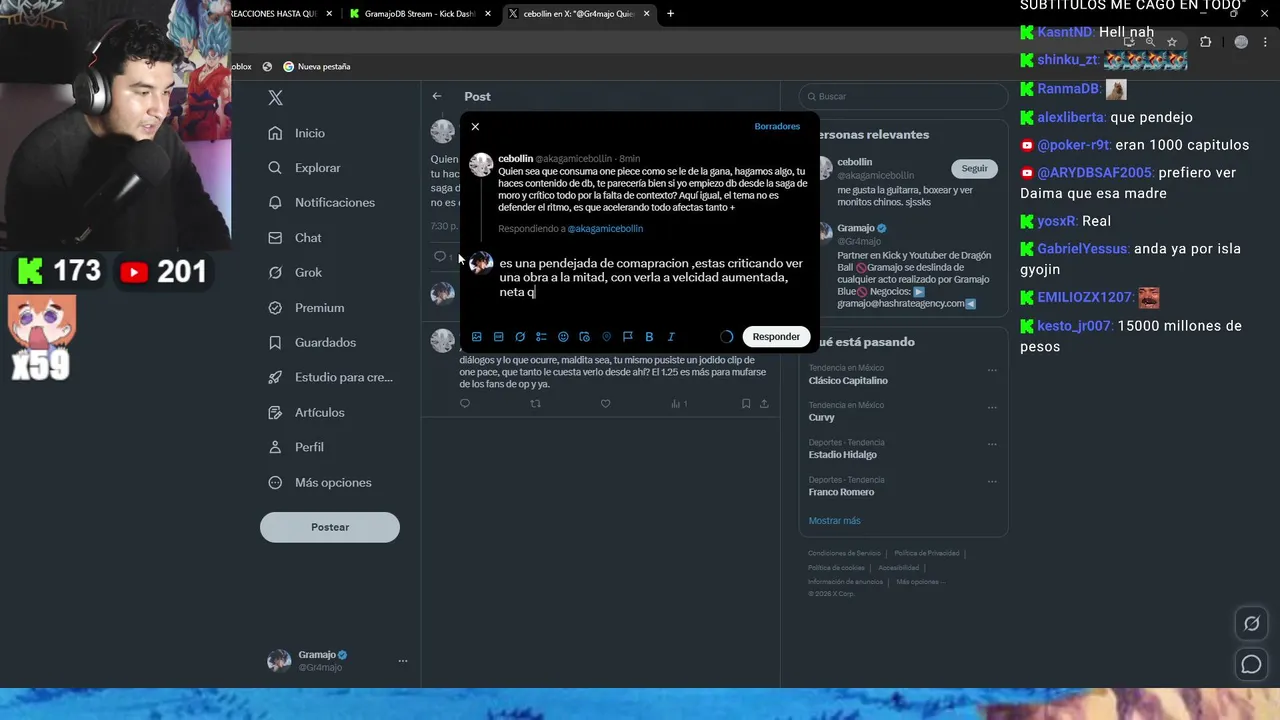Open a new browser tab

pyautogui.click(x=670, y=14)
